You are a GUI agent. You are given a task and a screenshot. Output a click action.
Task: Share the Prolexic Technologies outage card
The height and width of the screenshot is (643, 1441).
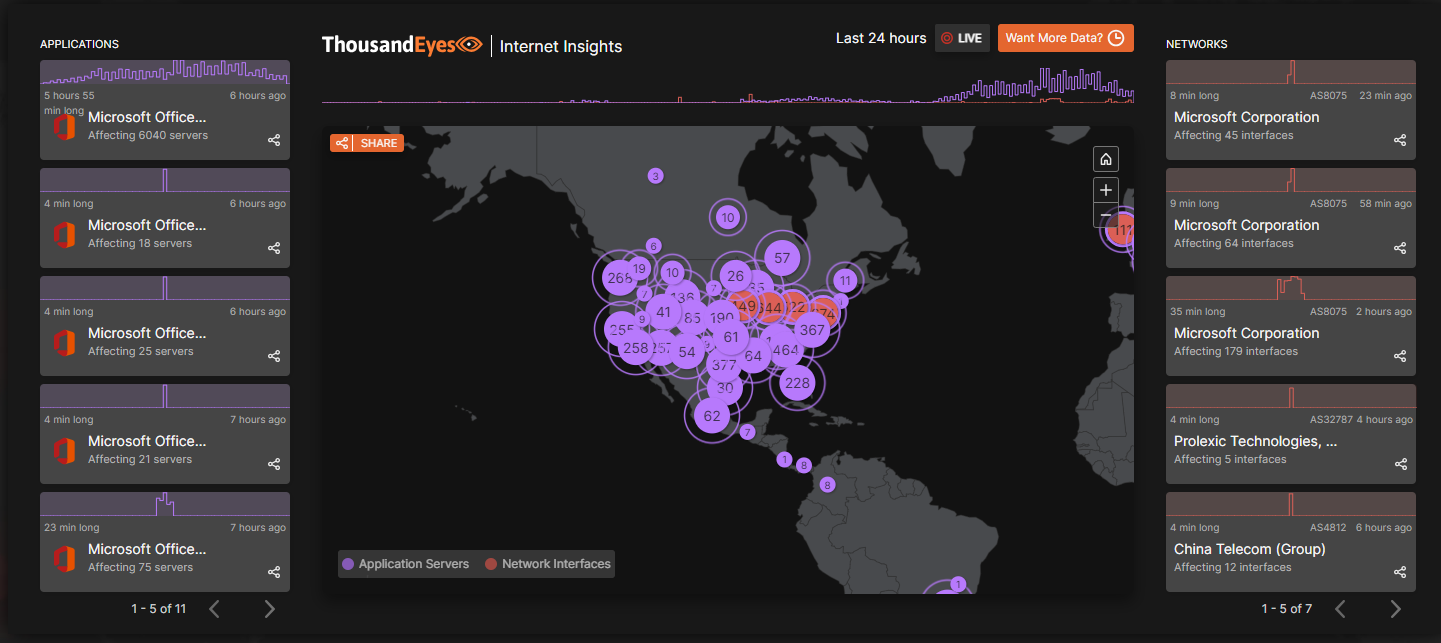point(1400,464)
